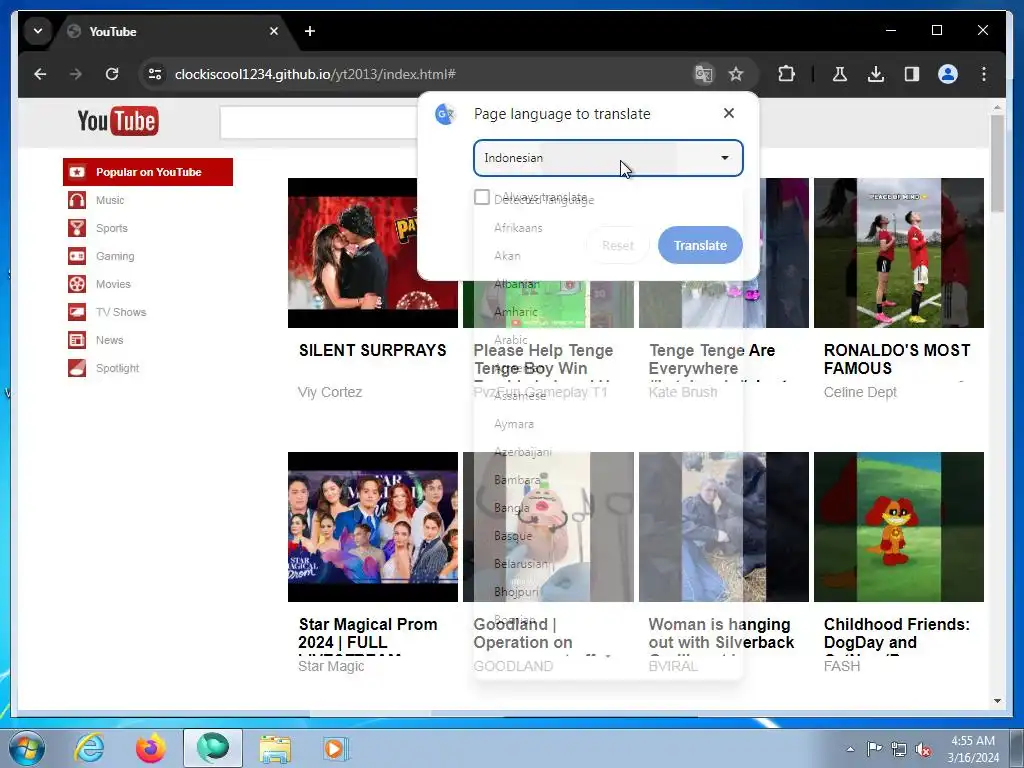Click the Viy Cortez channel link
This screenshot has height=768, width=1024.
point(330,392)
